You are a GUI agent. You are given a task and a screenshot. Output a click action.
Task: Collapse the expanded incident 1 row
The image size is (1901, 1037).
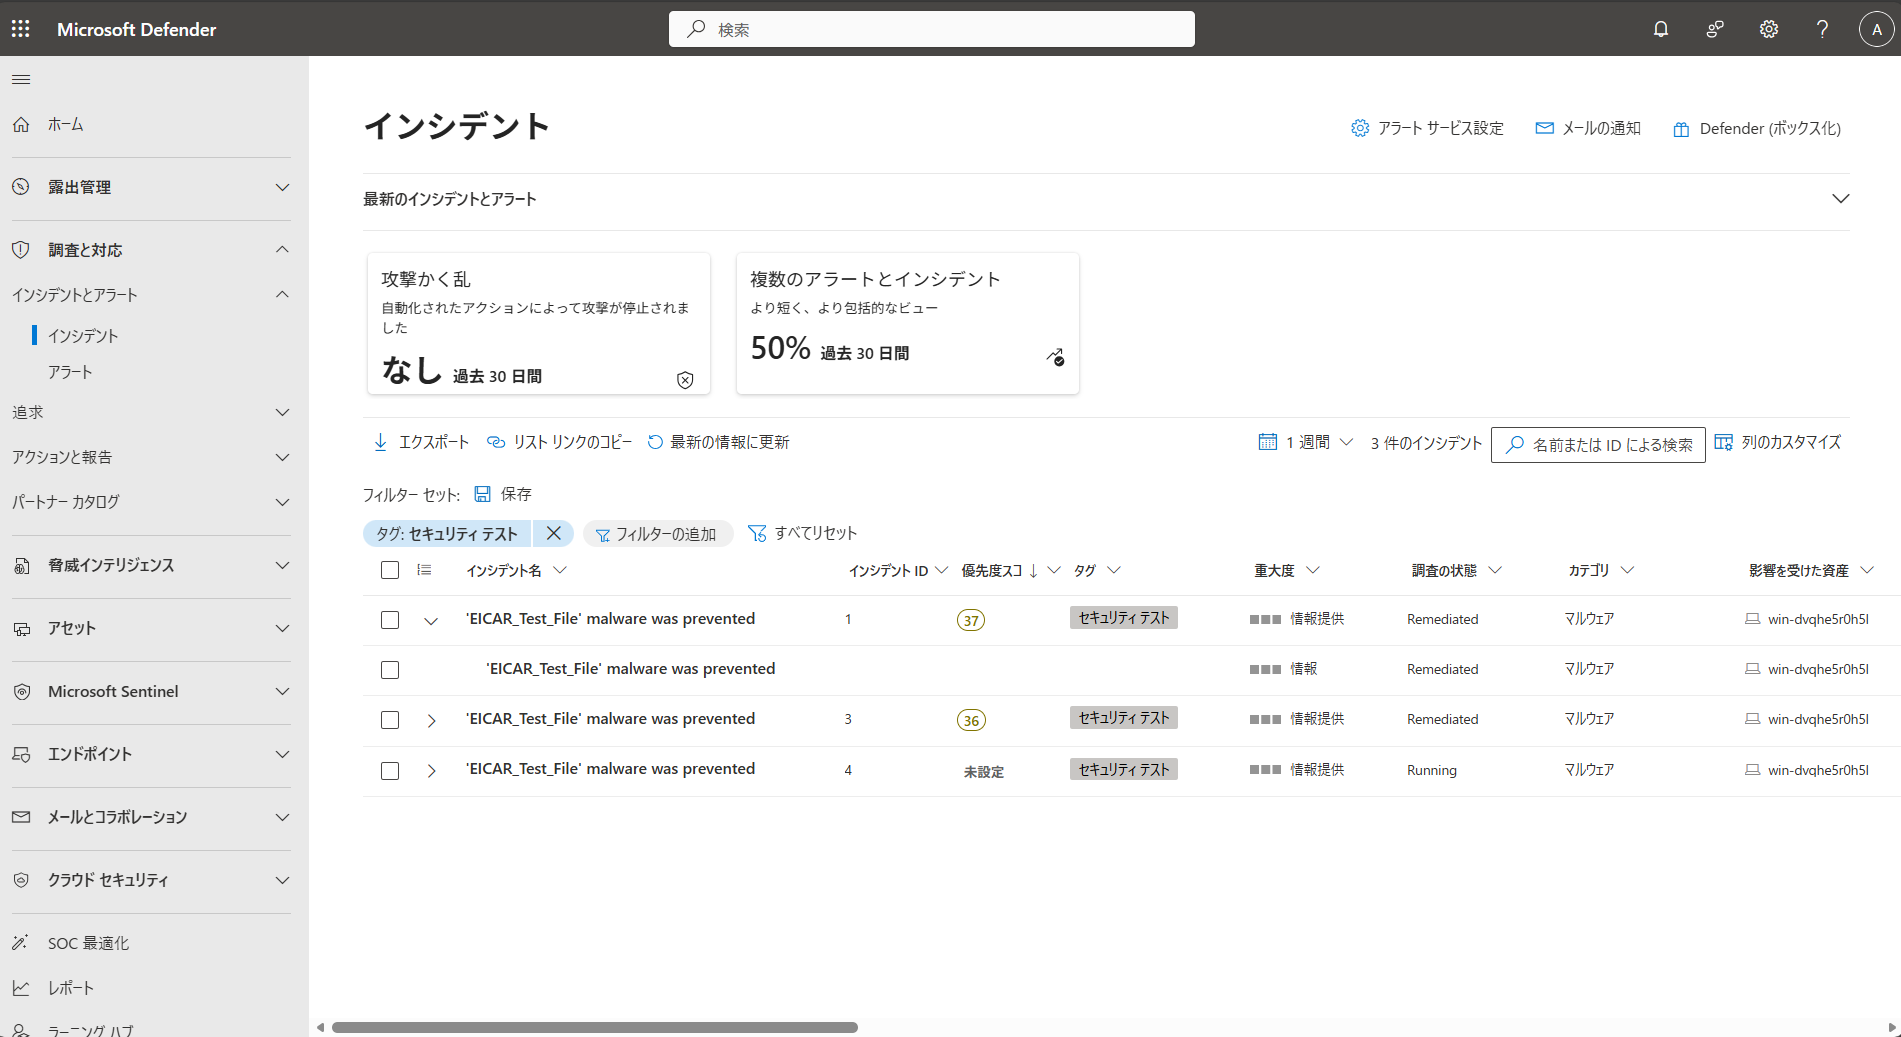pos(431,621)
